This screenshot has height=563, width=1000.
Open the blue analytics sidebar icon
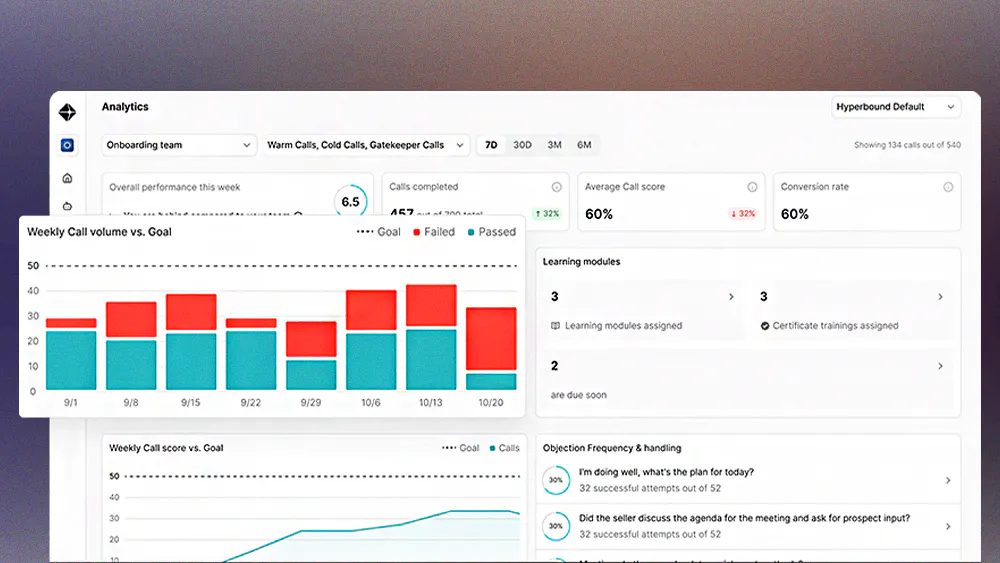tap(67, 145)
